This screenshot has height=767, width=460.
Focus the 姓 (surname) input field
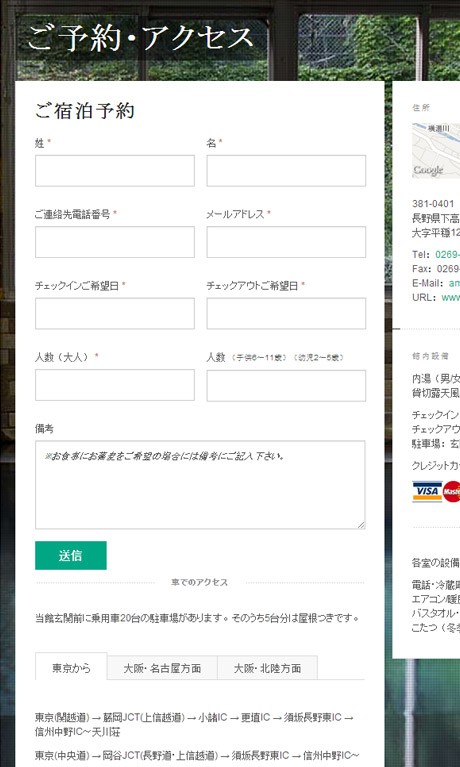coord(115,171)
